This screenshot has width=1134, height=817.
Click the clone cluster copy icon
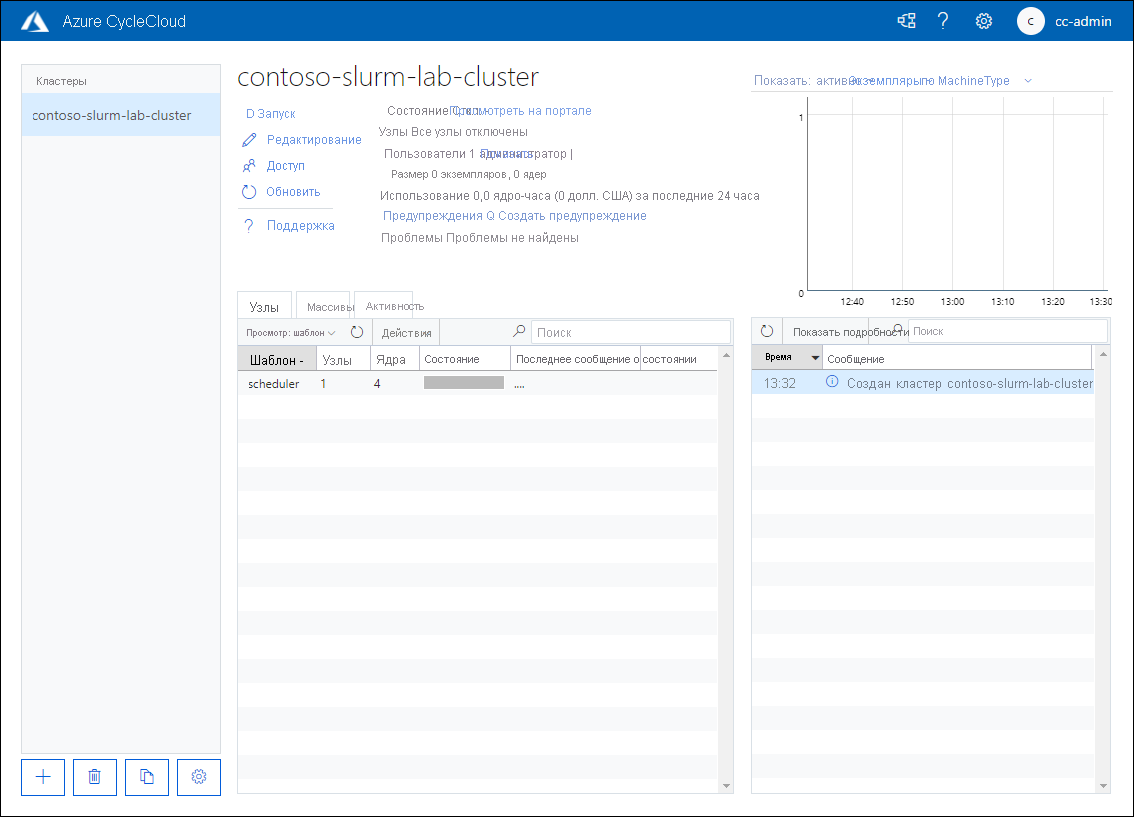pos(146,777)
